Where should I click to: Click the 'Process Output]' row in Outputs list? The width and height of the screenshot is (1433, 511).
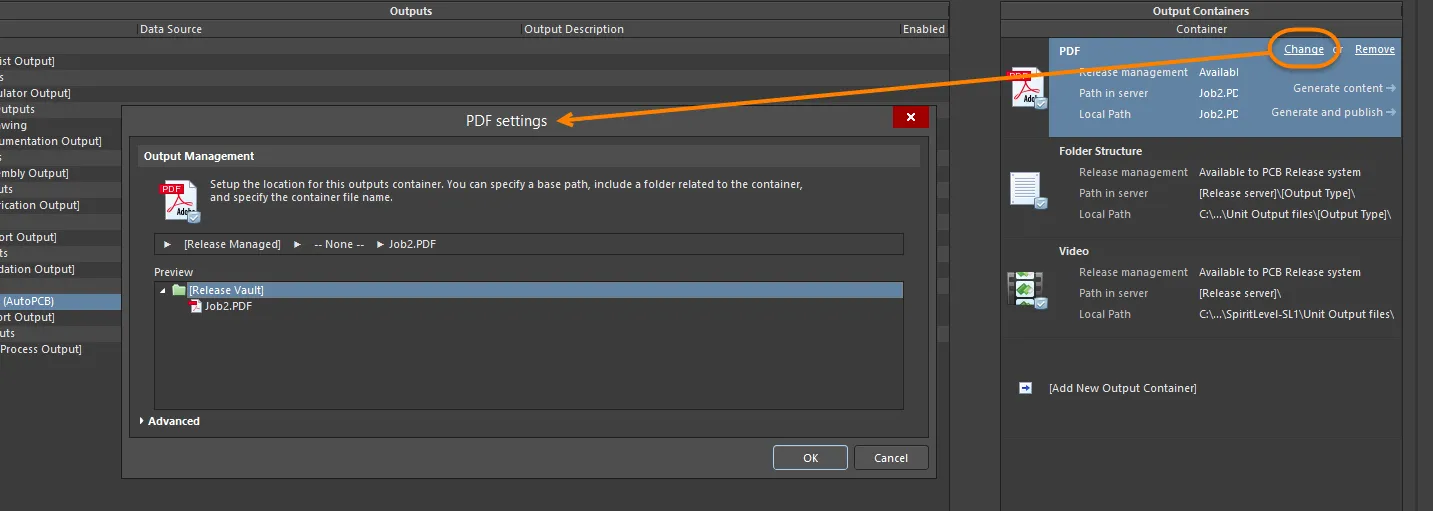[x=41, y=349]
